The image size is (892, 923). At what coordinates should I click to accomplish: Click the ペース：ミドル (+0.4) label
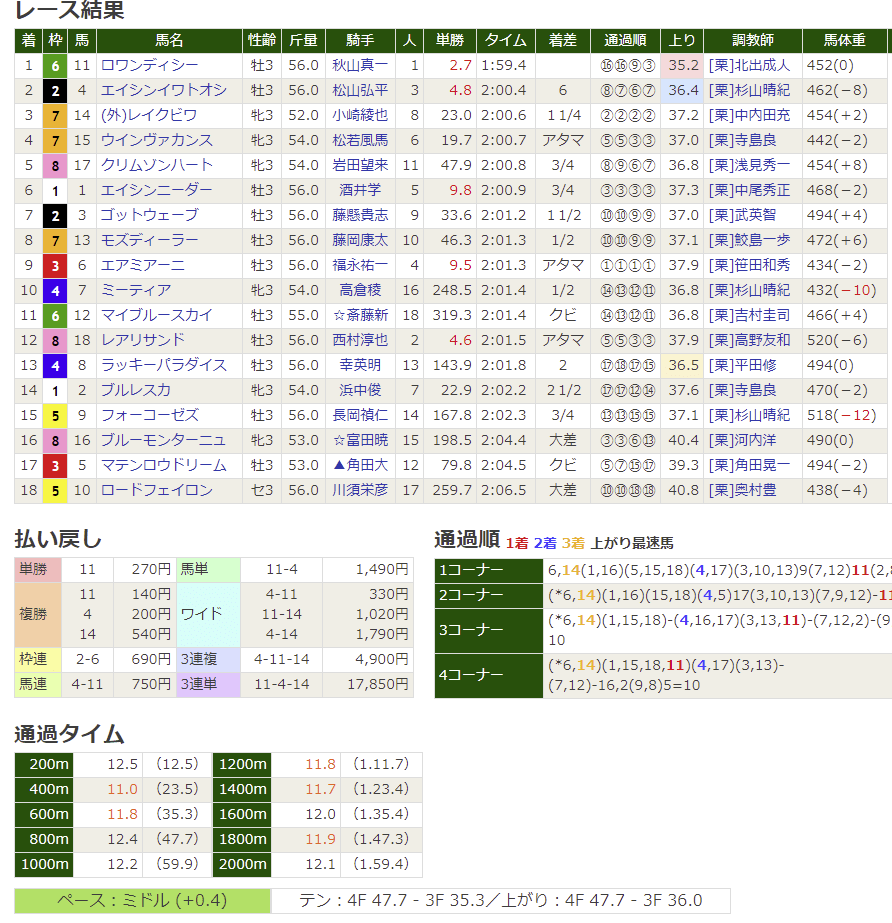coord(142,901)
